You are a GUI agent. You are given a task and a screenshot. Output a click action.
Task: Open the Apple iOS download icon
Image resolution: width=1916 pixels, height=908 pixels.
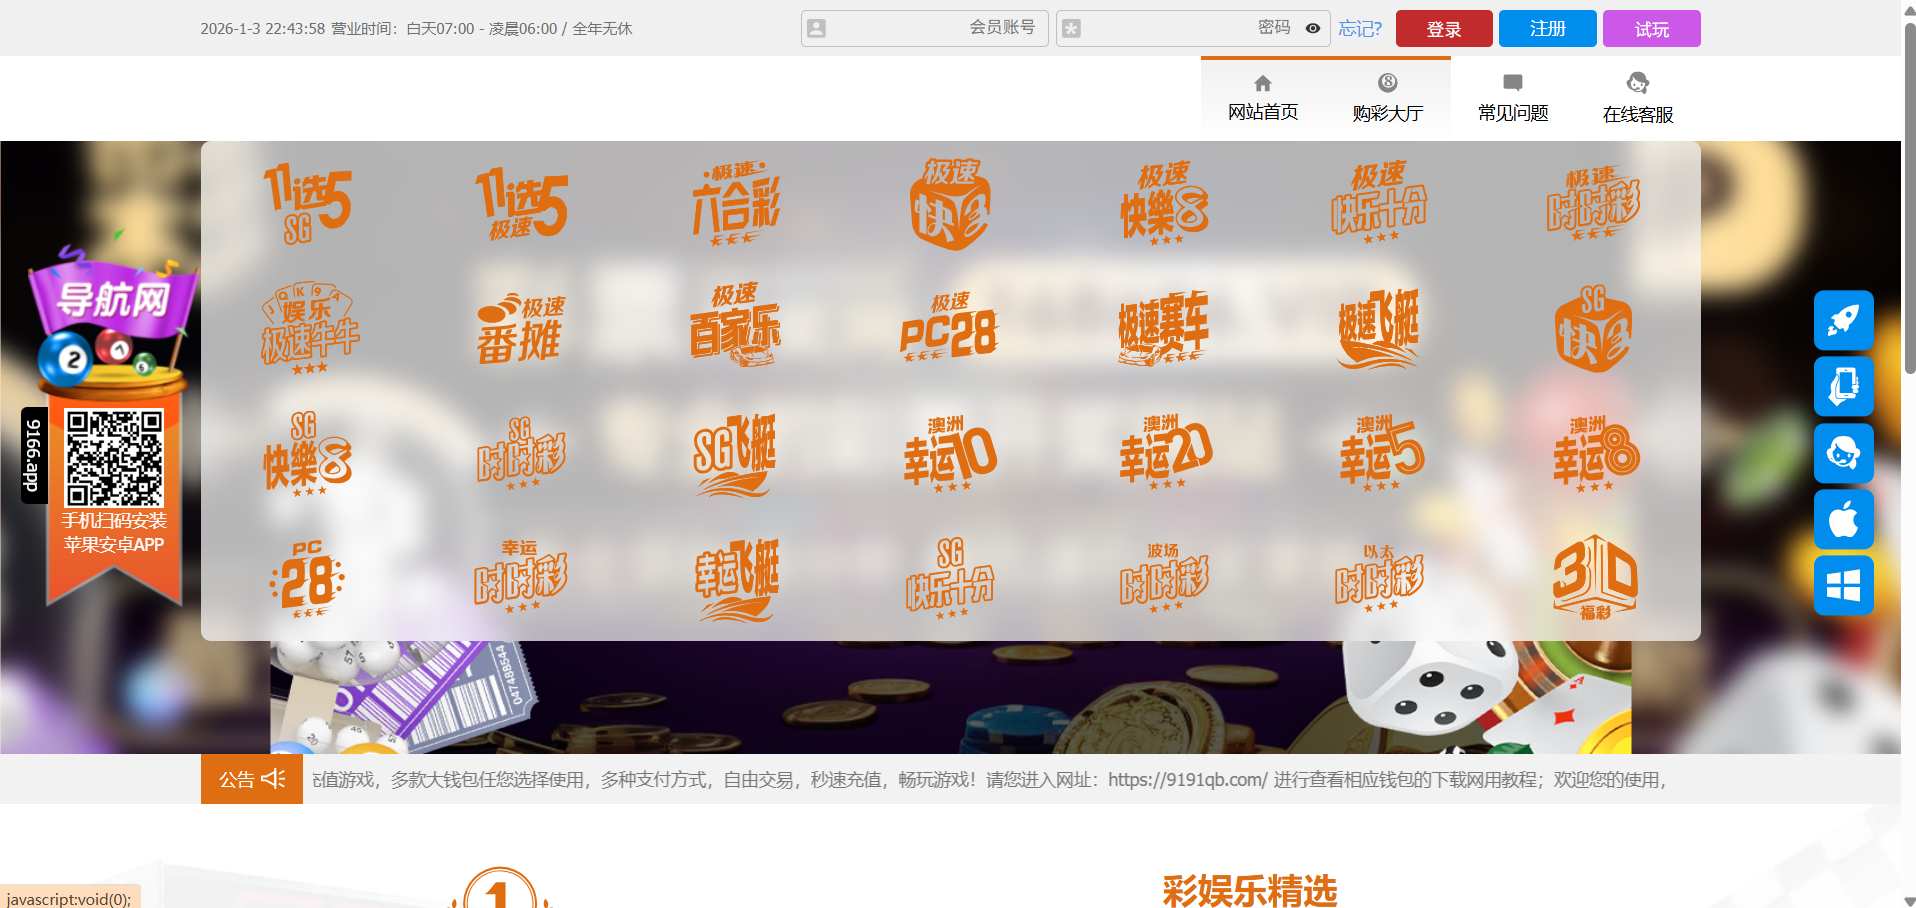pyautogui.click(x=1843, y=519)
